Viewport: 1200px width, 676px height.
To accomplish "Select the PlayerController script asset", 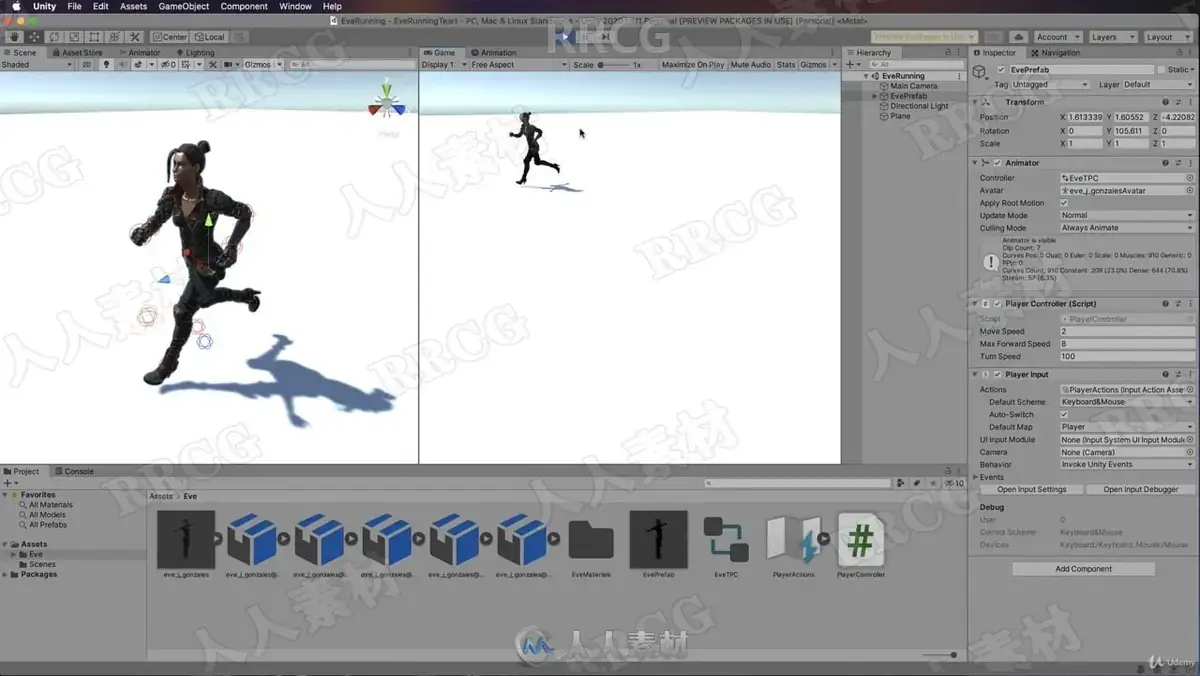I will (860, 540).
